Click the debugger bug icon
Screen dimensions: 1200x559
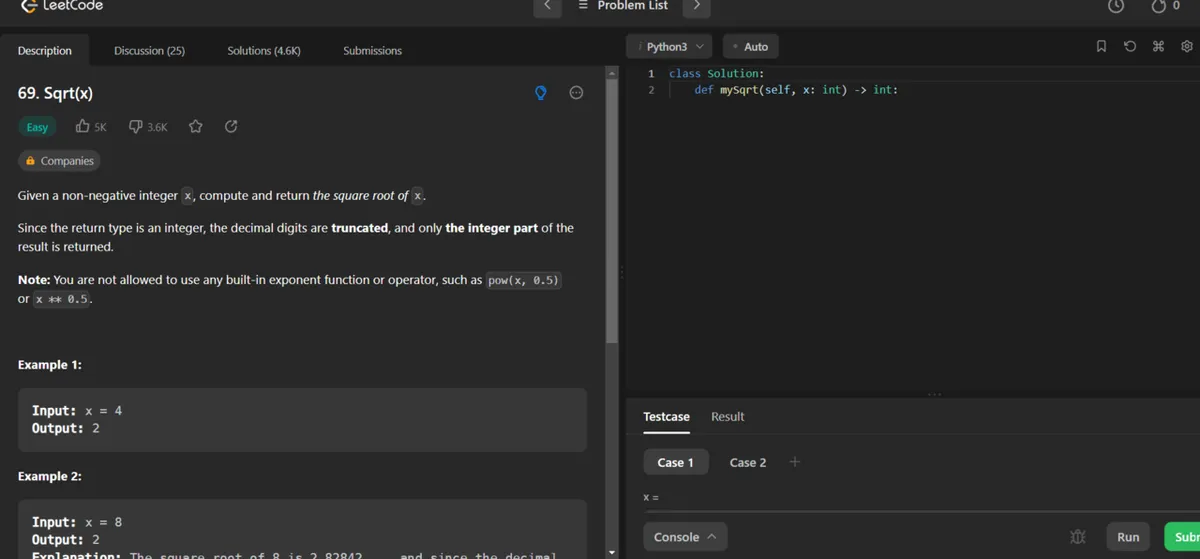1077,537
